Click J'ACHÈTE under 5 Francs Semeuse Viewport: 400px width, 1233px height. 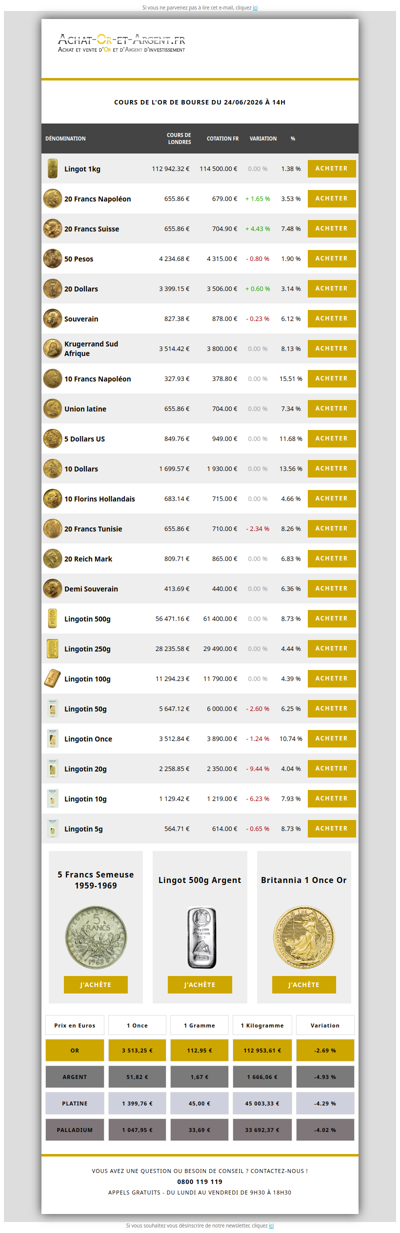(x=96, y=985)
